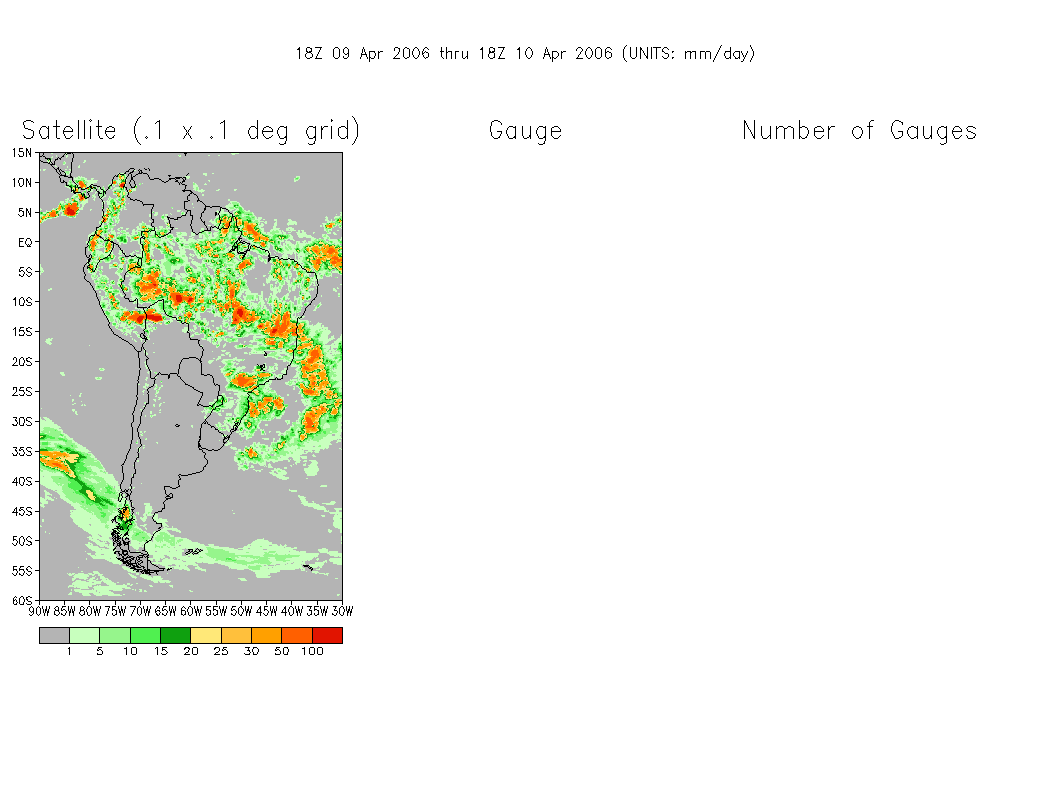Click the 30S latitude axis label
1050x800 pixels.
21,421
